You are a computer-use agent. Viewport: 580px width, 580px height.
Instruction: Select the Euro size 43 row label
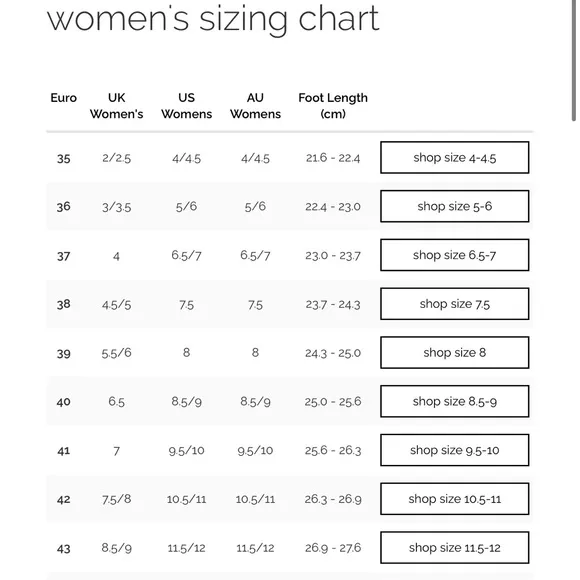pos(64,549)
